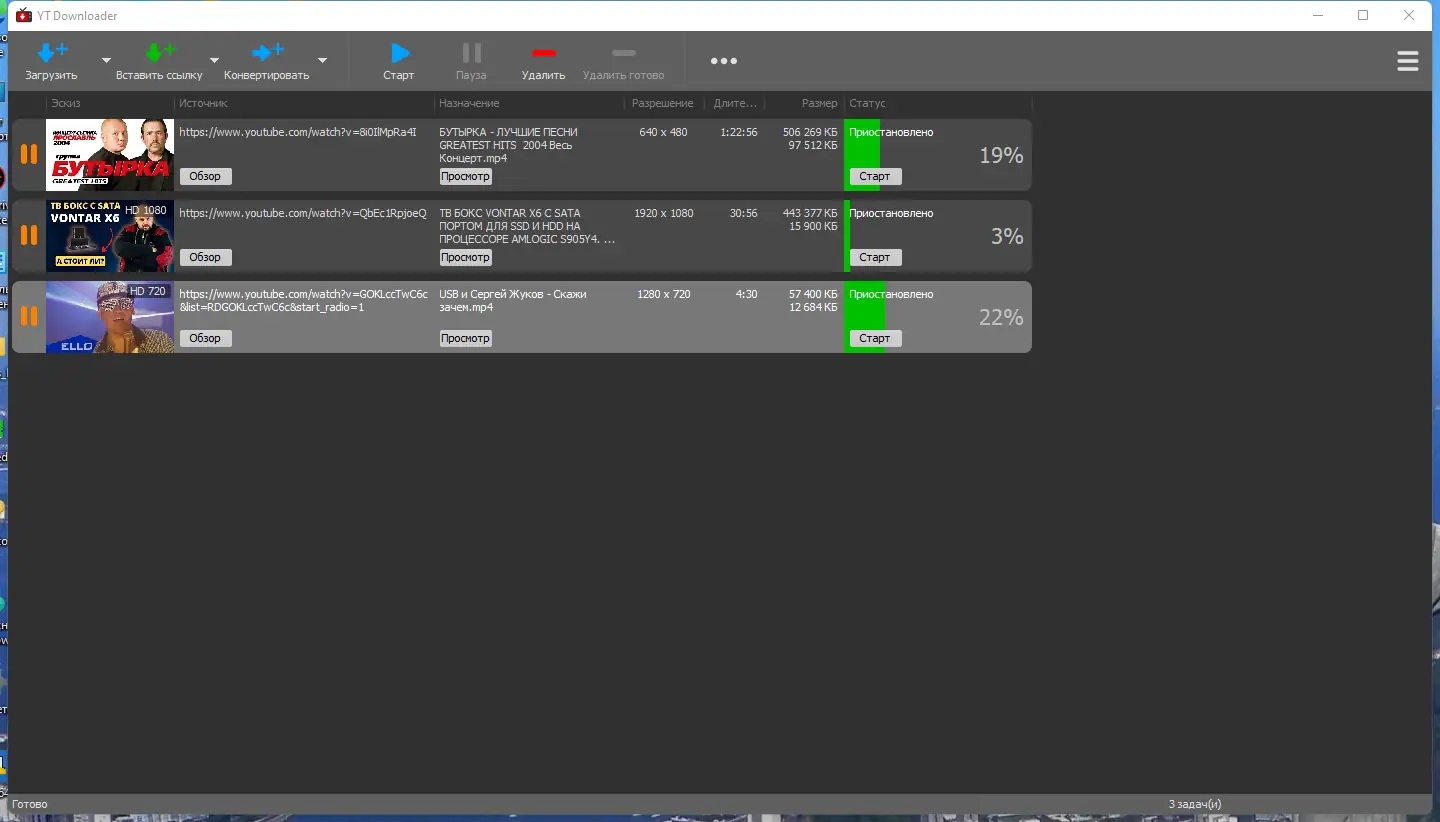Click the 1920 x 1080 resolution cell
1440x822 pixels.
664,213
